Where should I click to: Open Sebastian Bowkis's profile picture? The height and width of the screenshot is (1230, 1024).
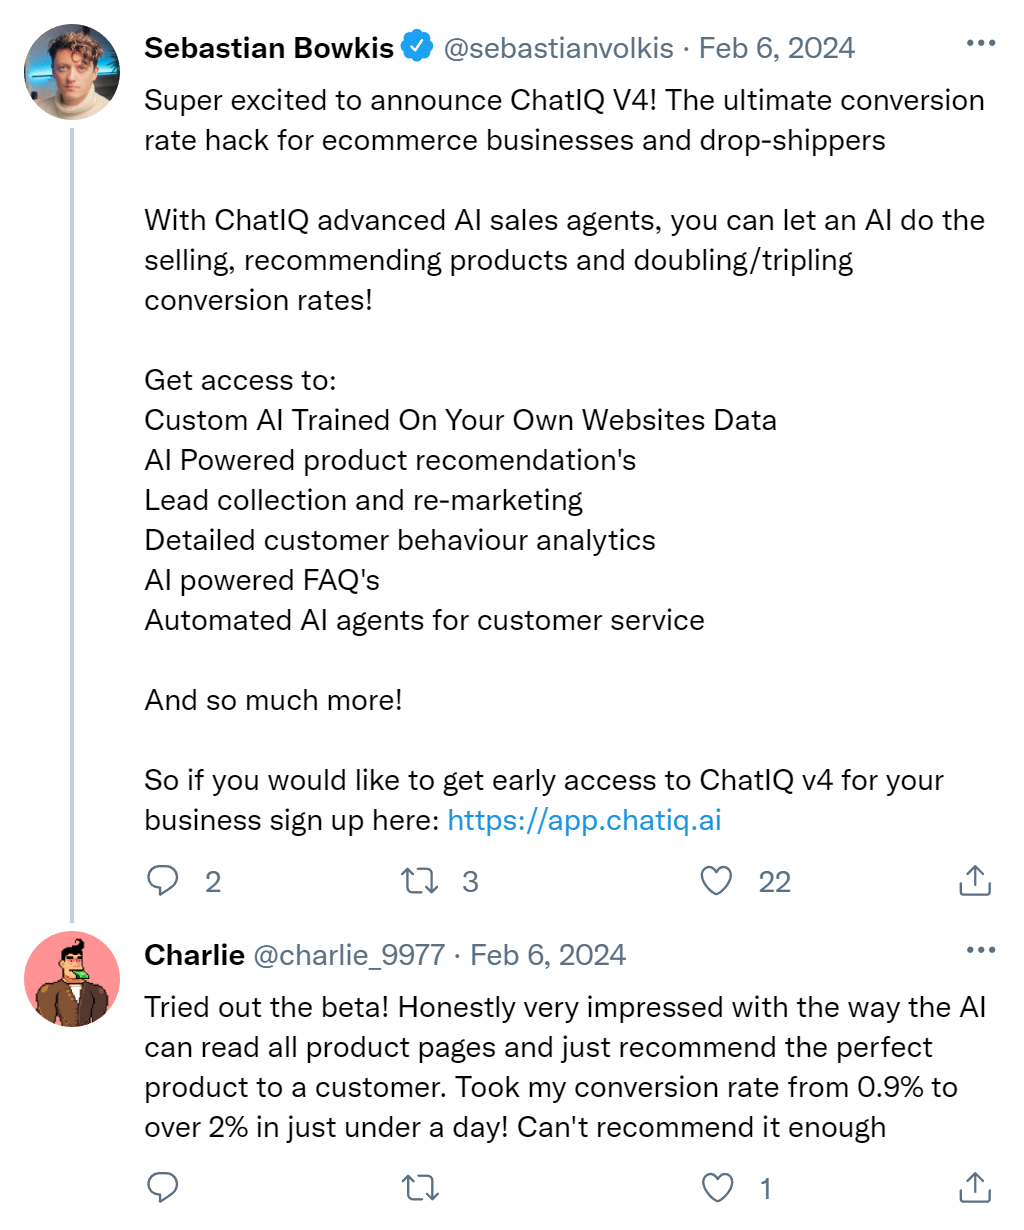point(72,72)
